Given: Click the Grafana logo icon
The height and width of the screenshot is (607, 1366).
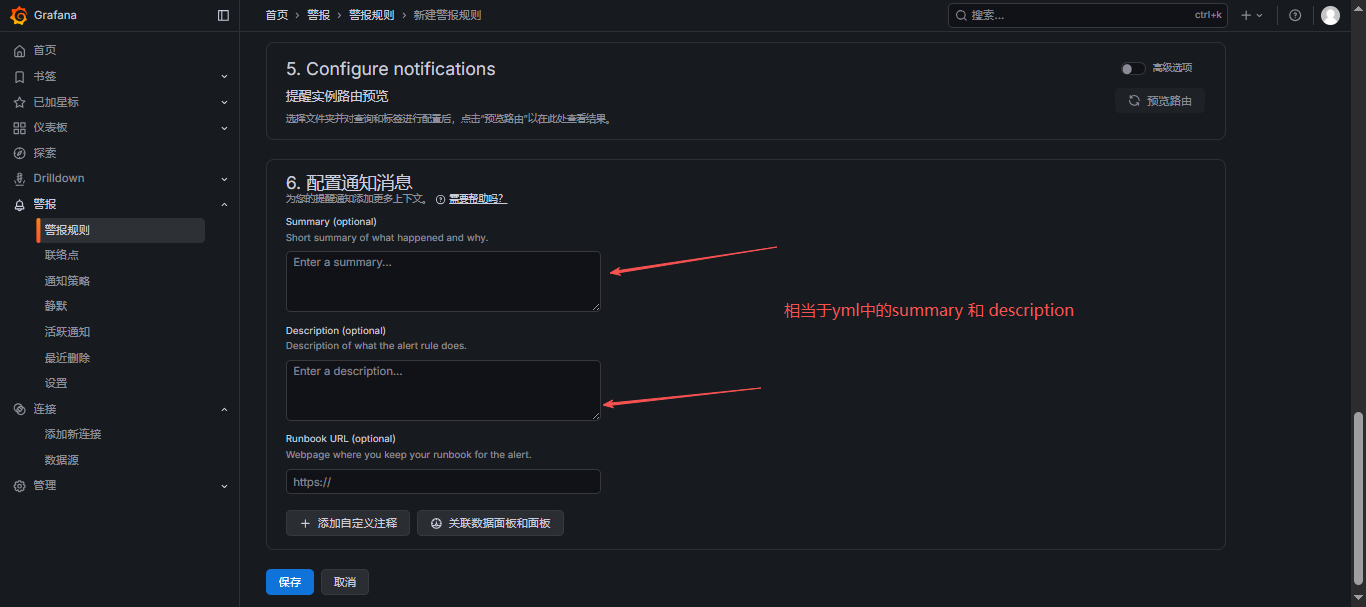Looking at the screenshot, I should [x=19, y=15].
